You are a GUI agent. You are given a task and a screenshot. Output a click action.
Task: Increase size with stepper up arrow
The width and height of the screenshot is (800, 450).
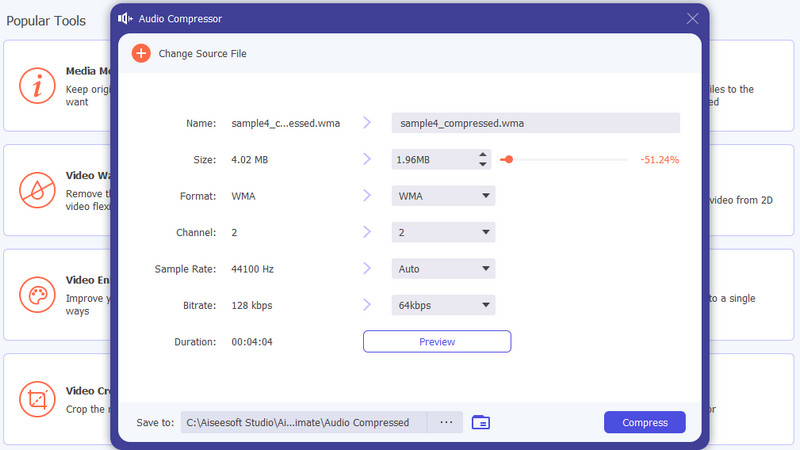(x=484, y=155)
